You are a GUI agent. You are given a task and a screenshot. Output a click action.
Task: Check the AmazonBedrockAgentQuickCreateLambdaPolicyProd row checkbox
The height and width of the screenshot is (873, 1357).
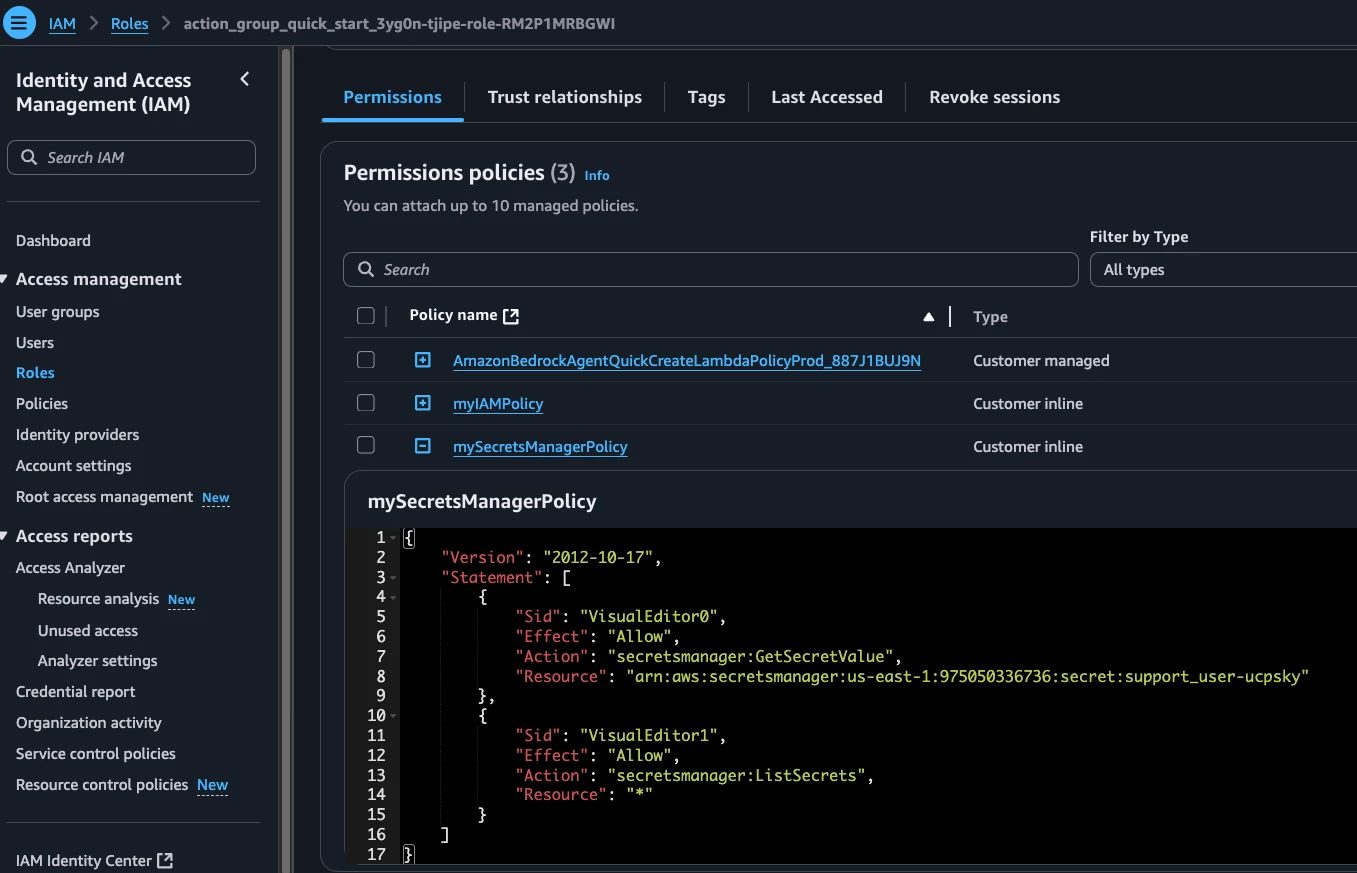366,360
